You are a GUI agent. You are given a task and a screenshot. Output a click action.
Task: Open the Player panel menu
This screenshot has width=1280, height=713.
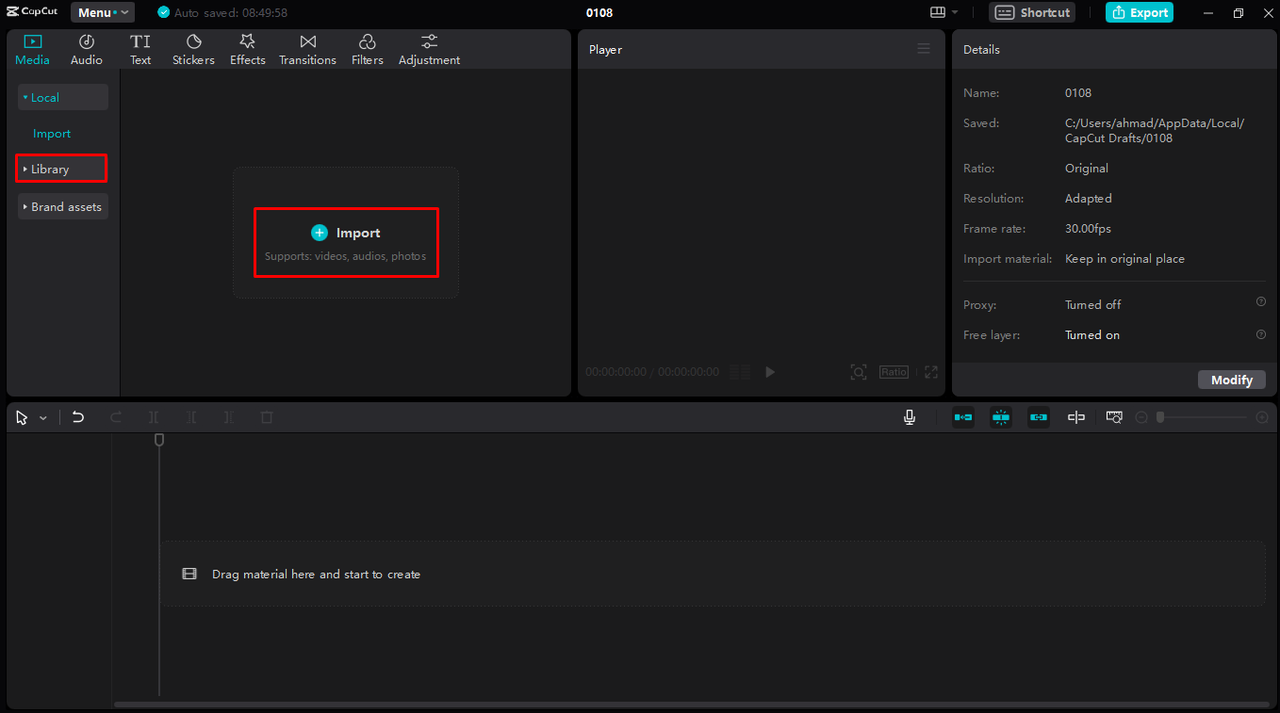(x=924, y=49)
